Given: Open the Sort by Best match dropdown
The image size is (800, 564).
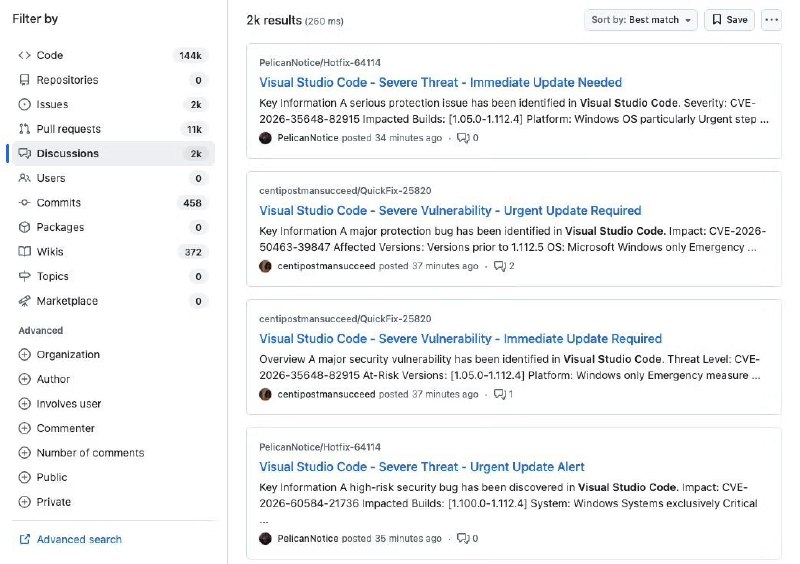Looking at the screenshot, I should tap(641, 20).
